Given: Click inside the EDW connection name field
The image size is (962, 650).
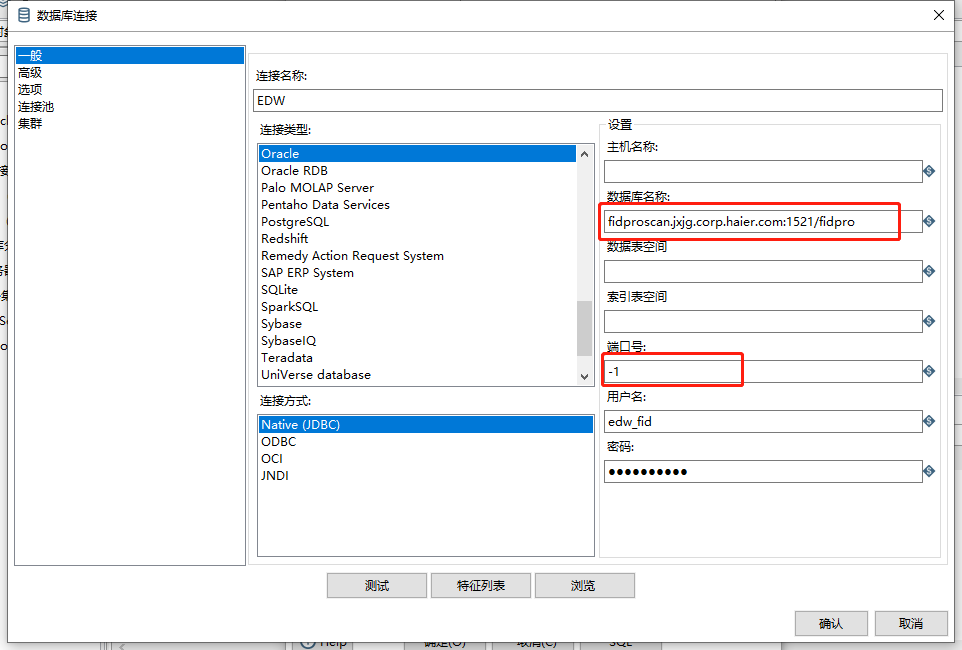Looking at the screenshot, I should (x=597, y=100).
